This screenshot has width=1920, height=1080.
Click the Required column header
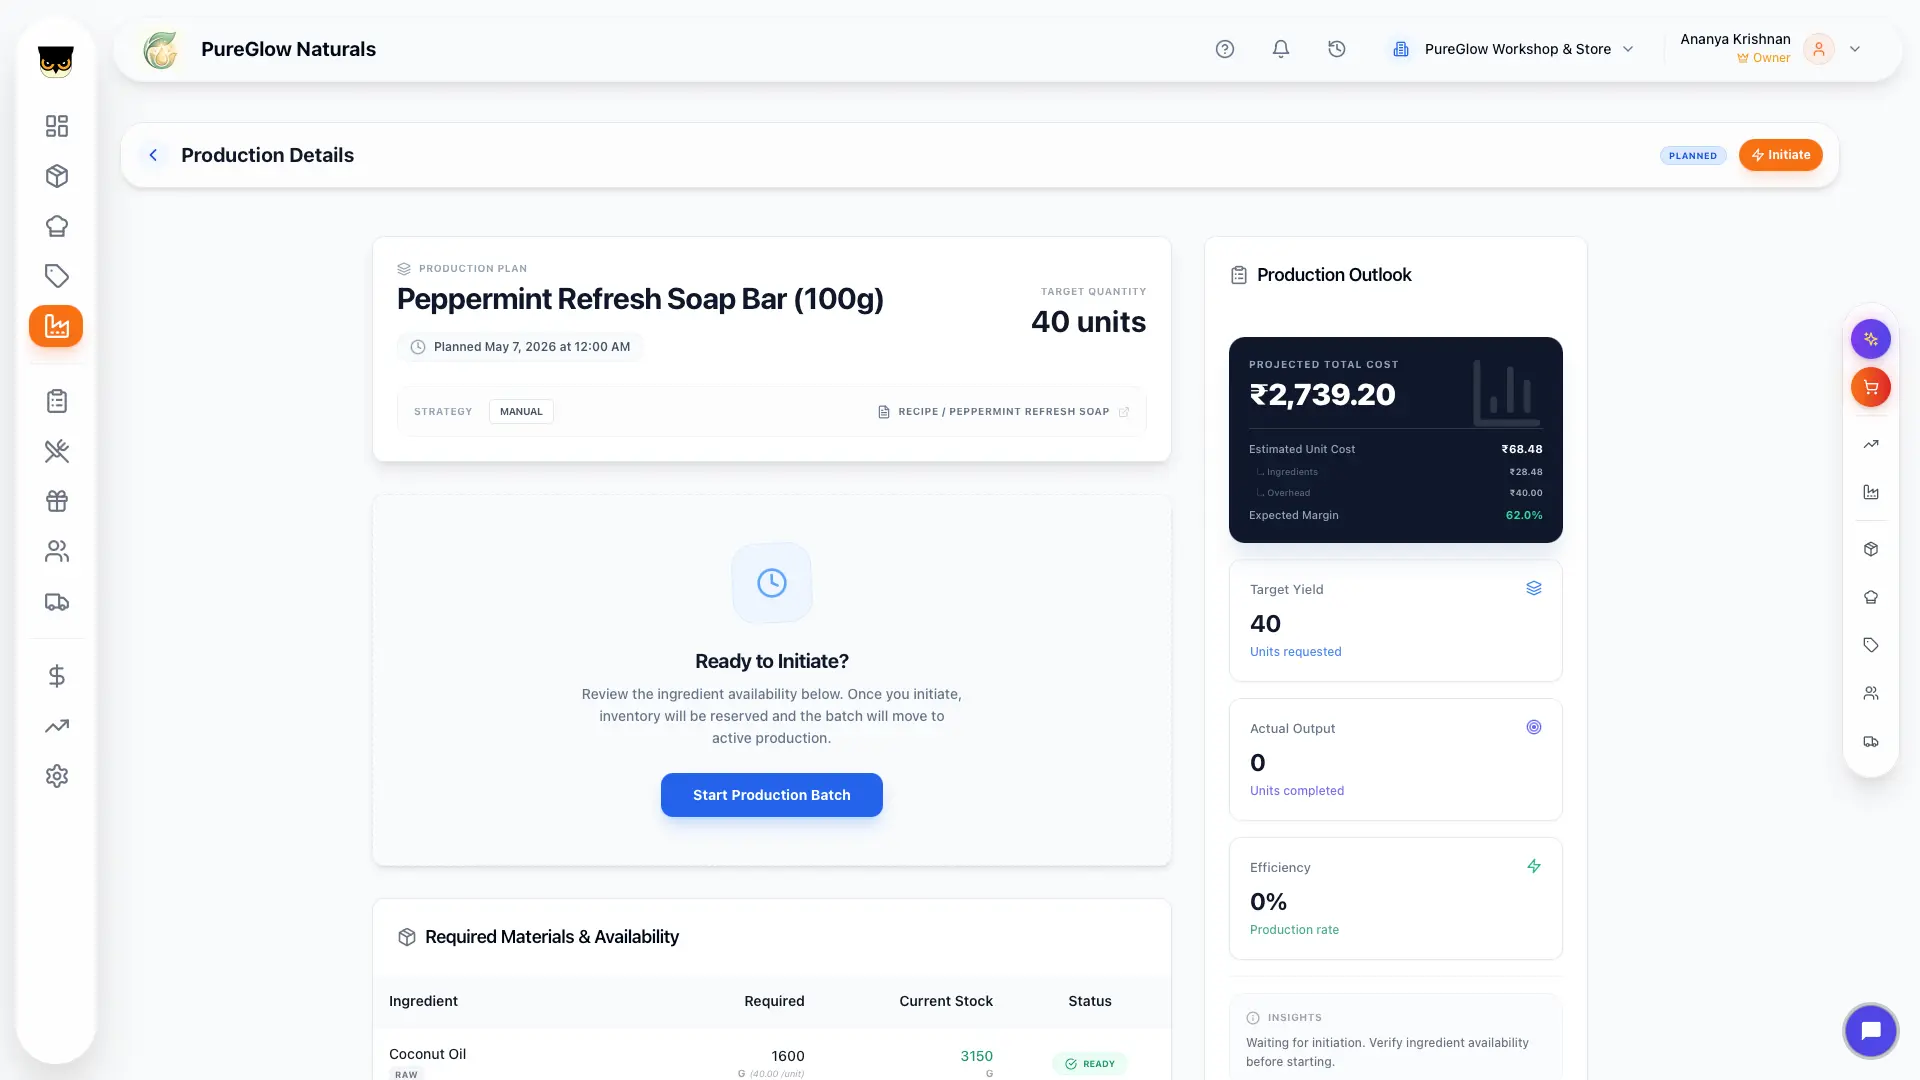pyautogui.click(x=774, y=1001)
